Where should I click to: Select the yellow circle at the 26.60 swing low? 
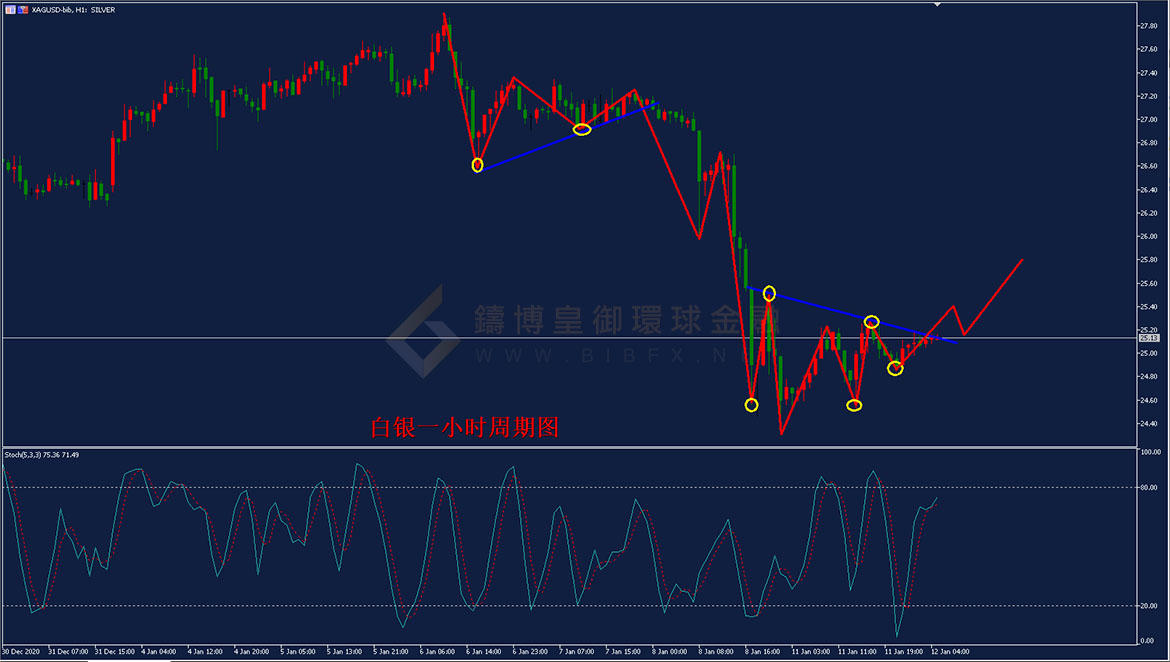pyautogui.click(x=478, y=165)
